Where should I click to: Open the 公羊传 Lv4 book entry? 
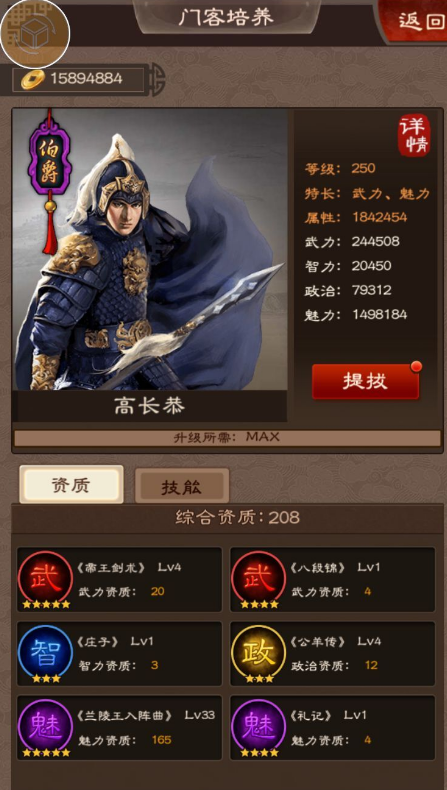(333, 653)
